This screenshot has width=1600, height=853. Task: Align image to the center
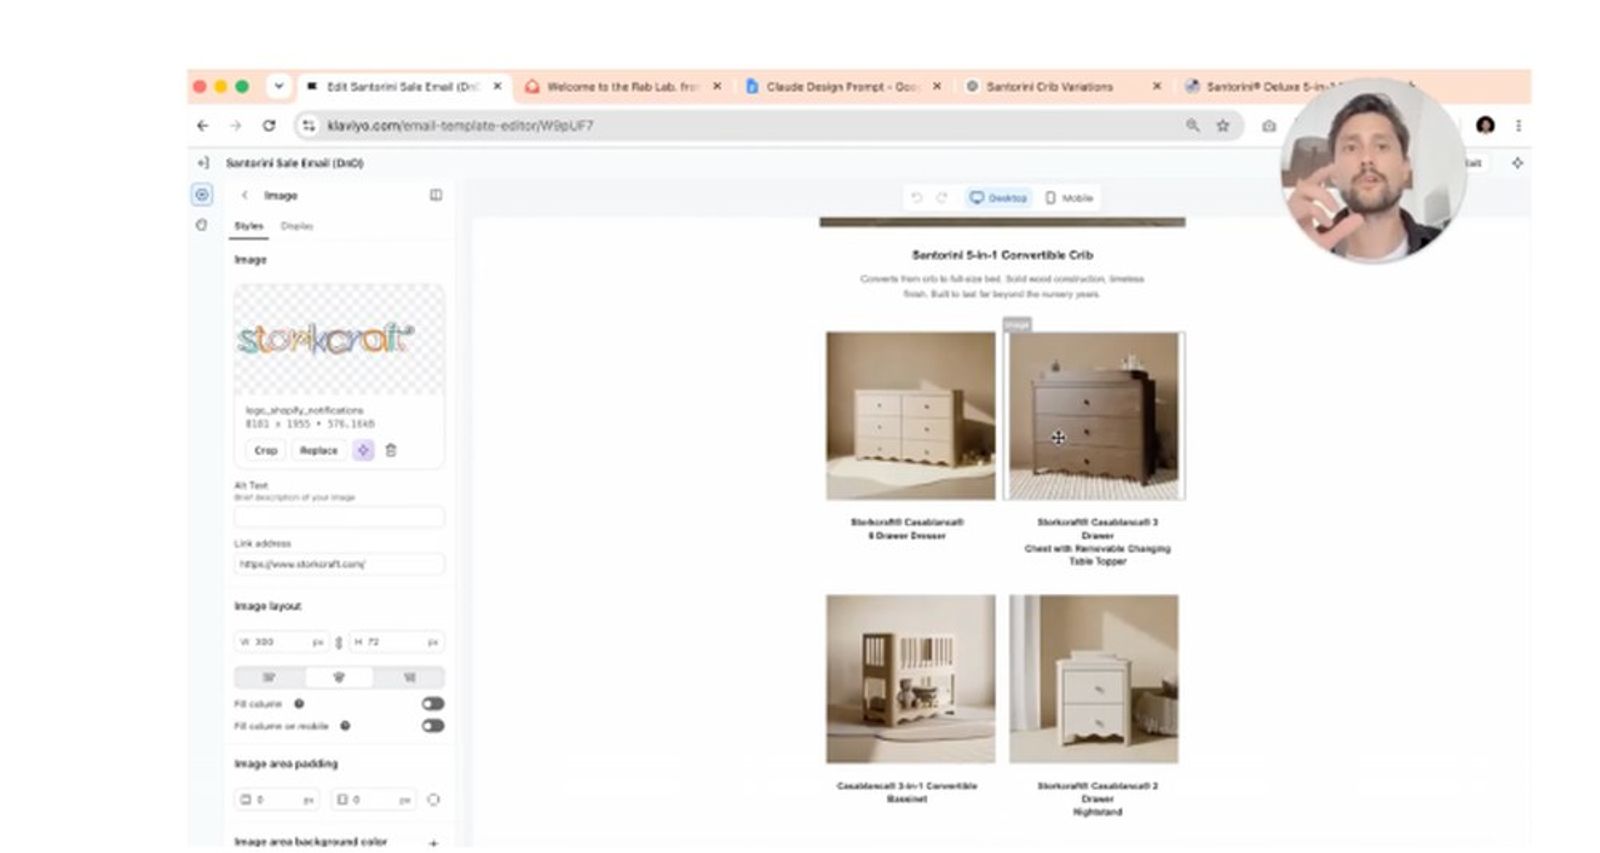[x=339, y=678]
